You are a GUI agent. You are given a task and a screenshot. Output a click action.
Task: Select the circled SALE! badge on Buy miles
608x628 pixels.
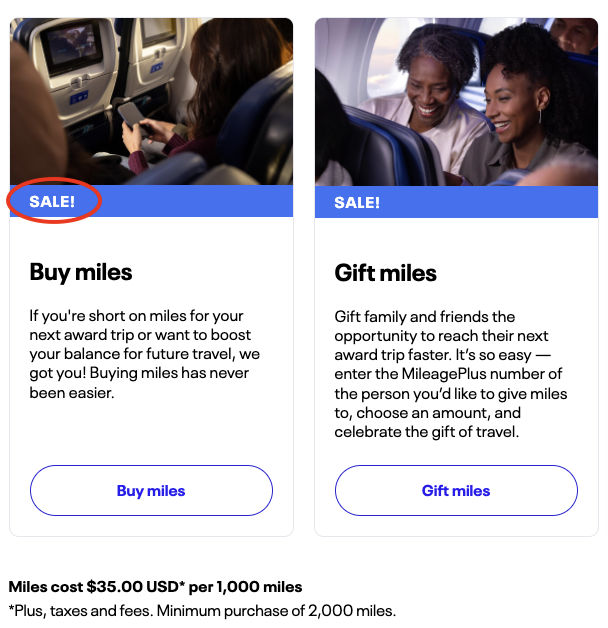(52, 201)
